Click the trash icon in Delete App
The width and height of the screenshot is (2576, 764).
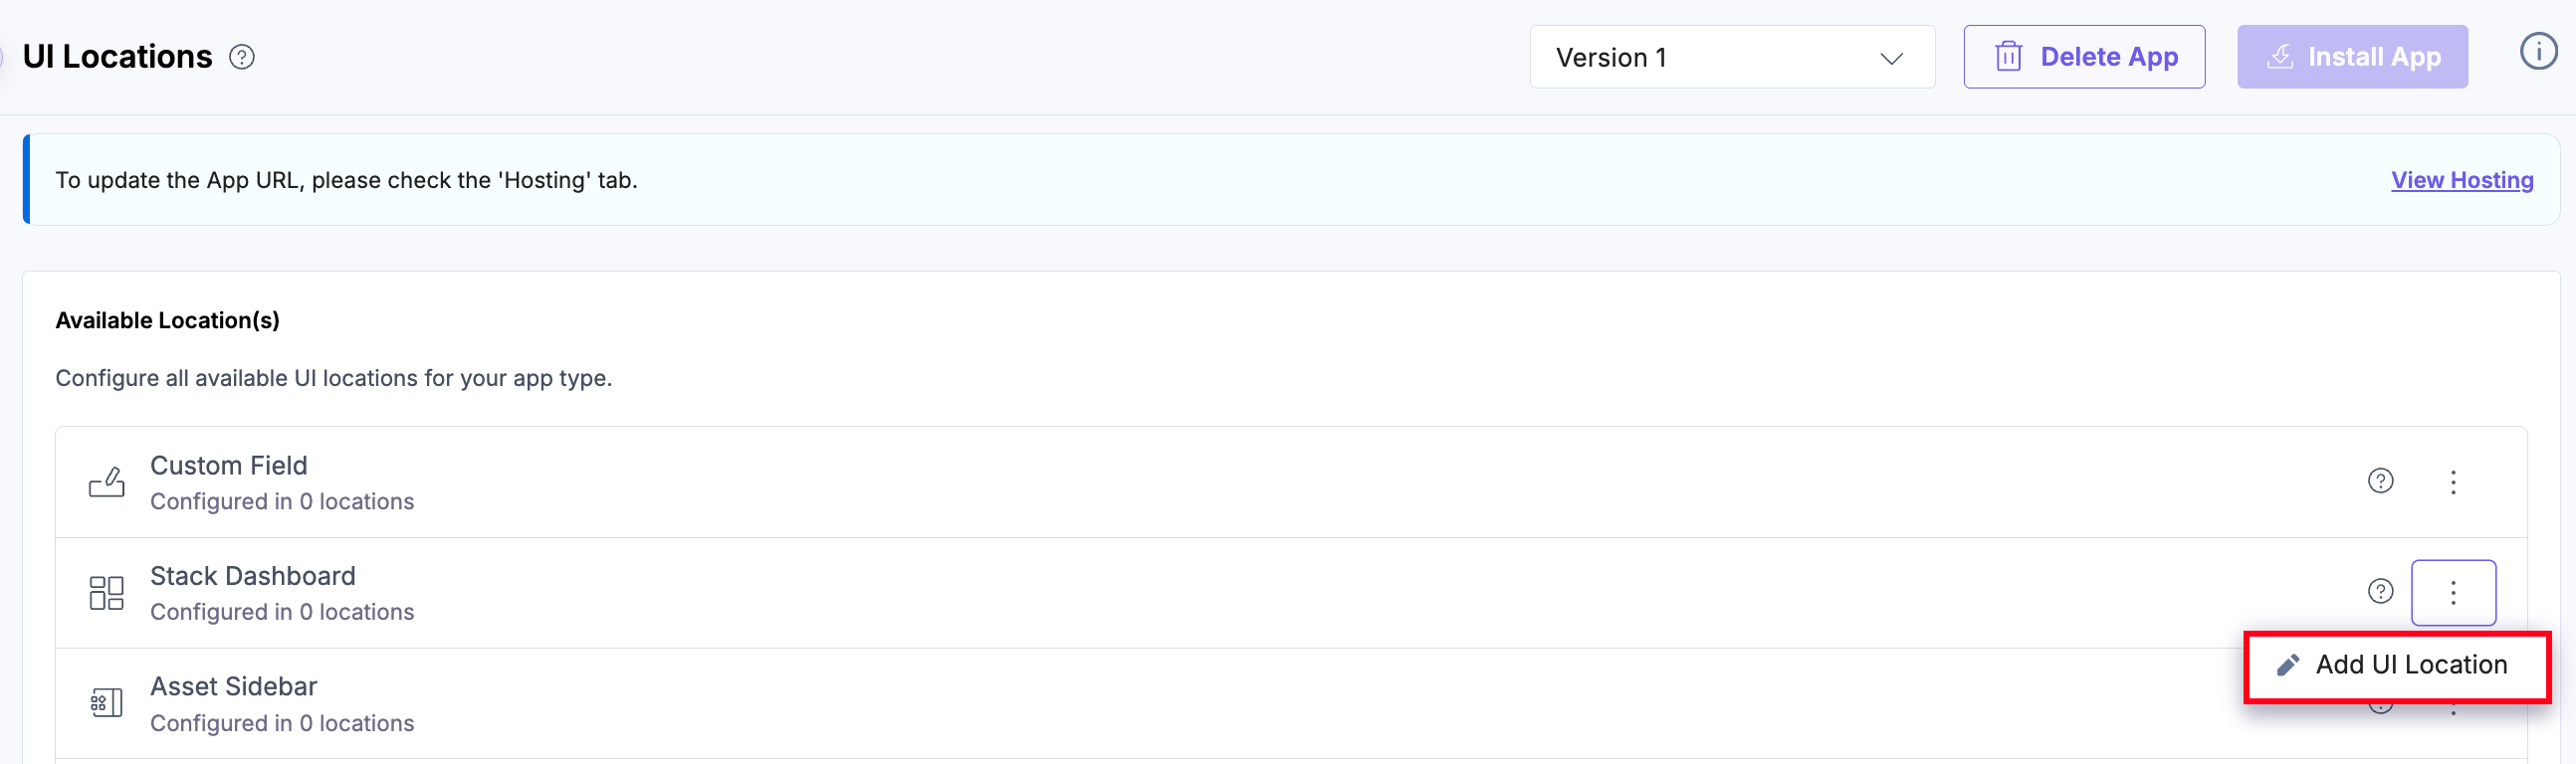(x=2008, y=57)
